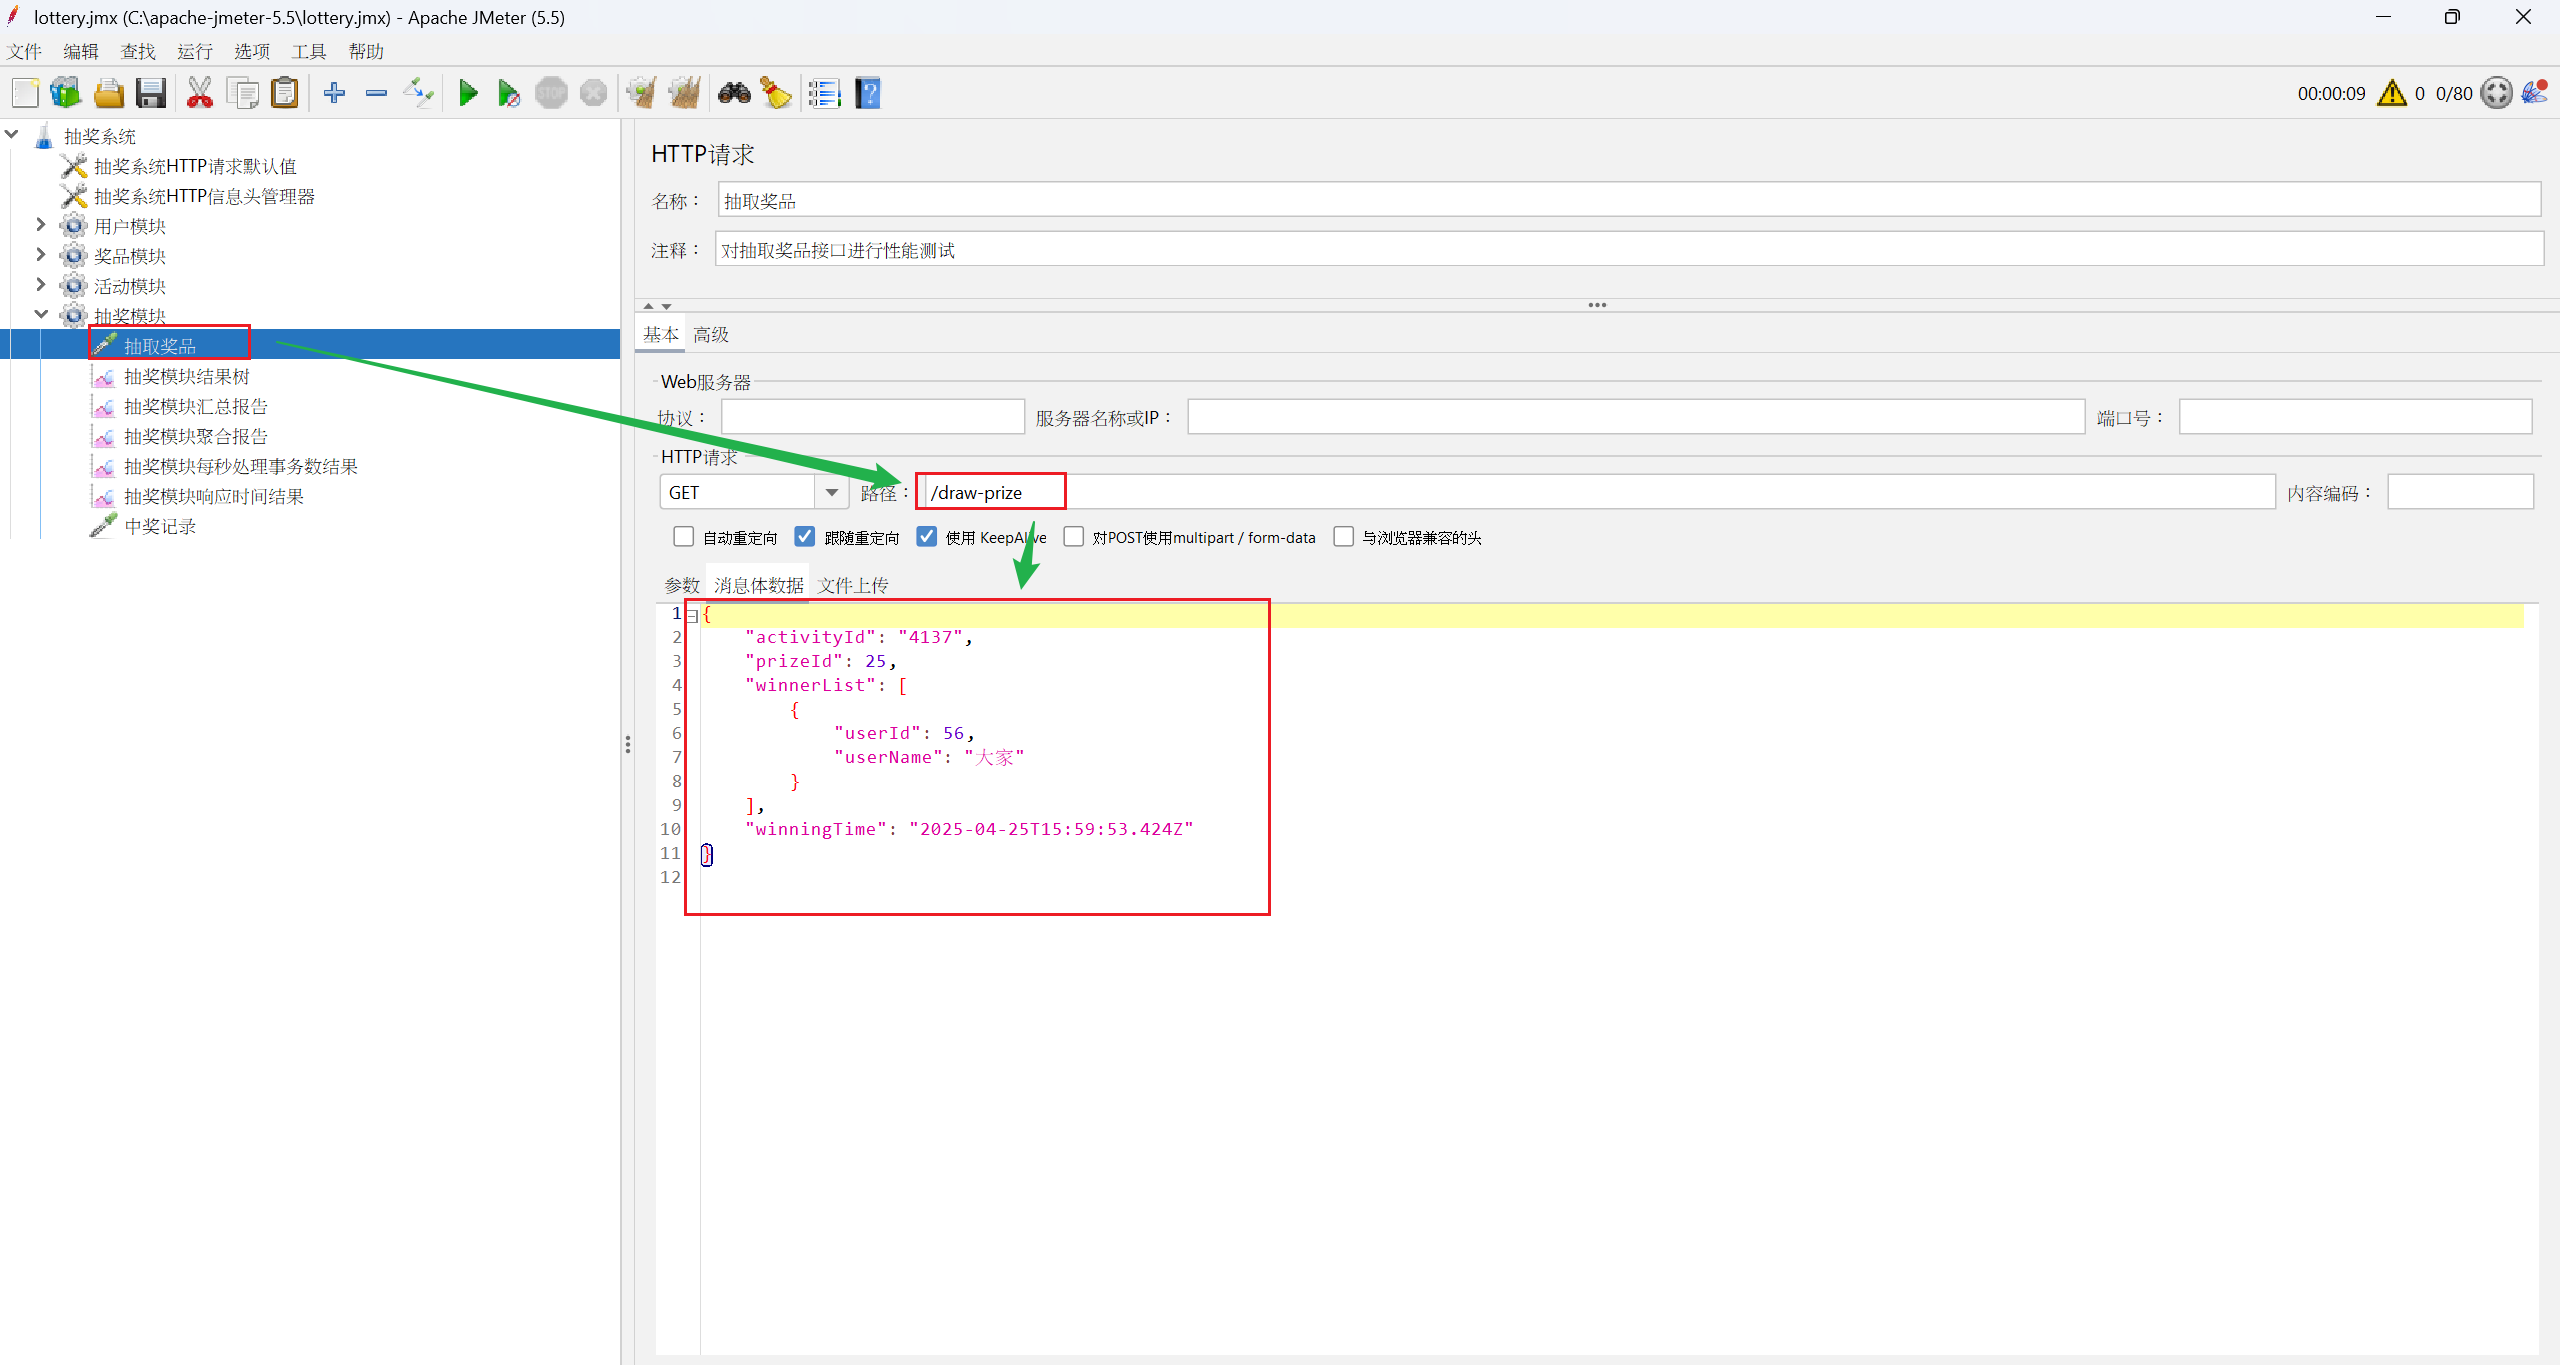Click the Function Helper list icon
This screenshot has width=2560, height=1365.
(824, 94)
